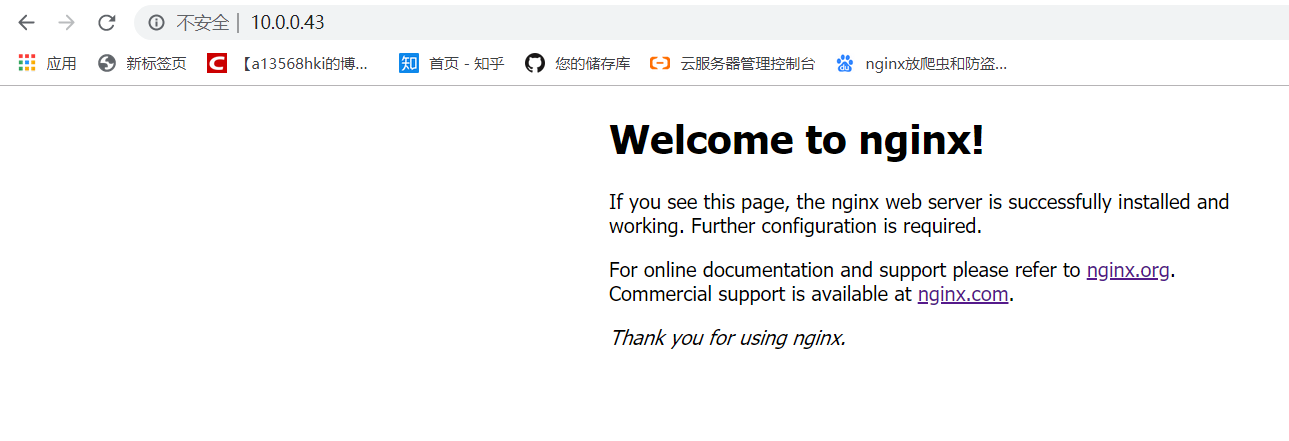Screen dimensions: 1289x441
Task: Click the GitHub octocat icon
Action: click(x=535, y=63)
